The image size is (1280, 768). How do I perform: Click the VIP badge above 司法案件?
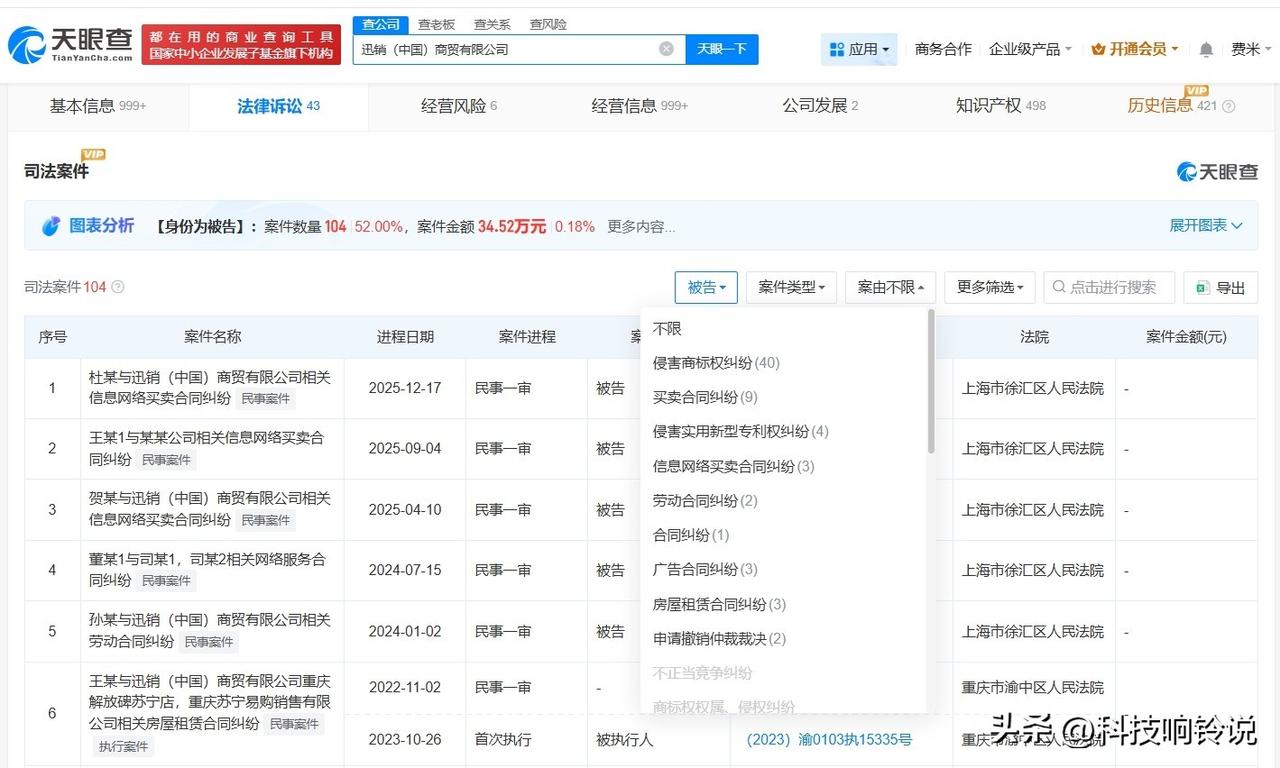(x=91, y=155)
